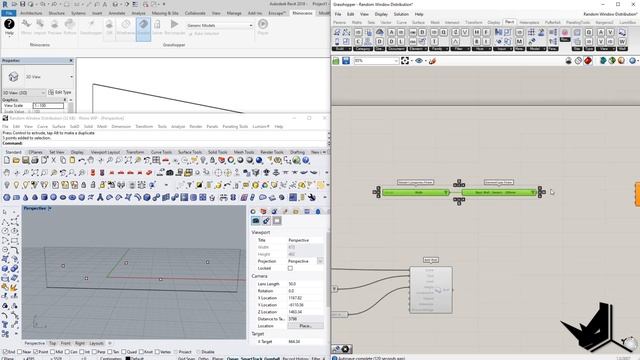This screenshot has width=640, height=360.
Task: Click the Print icon in Rhino toolbar
Action: tap(35, 160)
